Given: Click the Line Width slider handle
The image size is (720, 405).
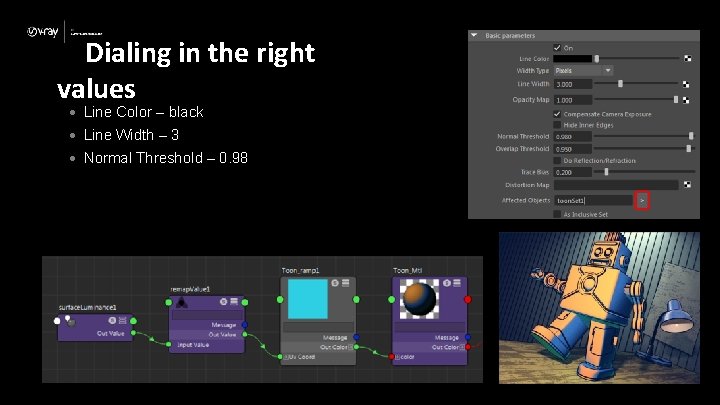Looking at the screenshot, I should (620, 84).
